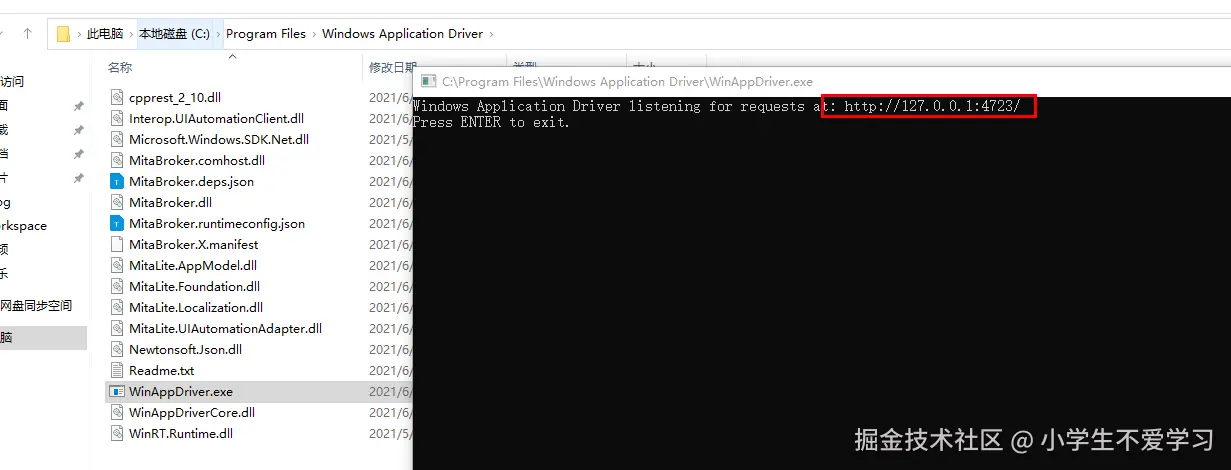Go to Program Files breadcrumb
Viewport: 1231px width, 470px height.
(266, 34)
